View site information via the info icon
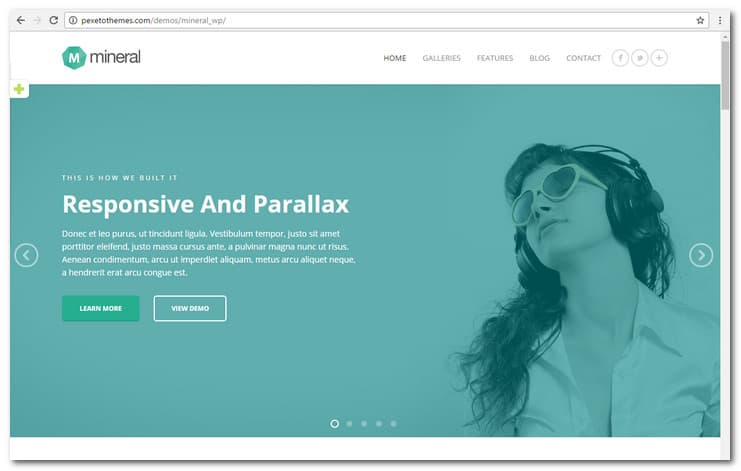 [73, 20]
